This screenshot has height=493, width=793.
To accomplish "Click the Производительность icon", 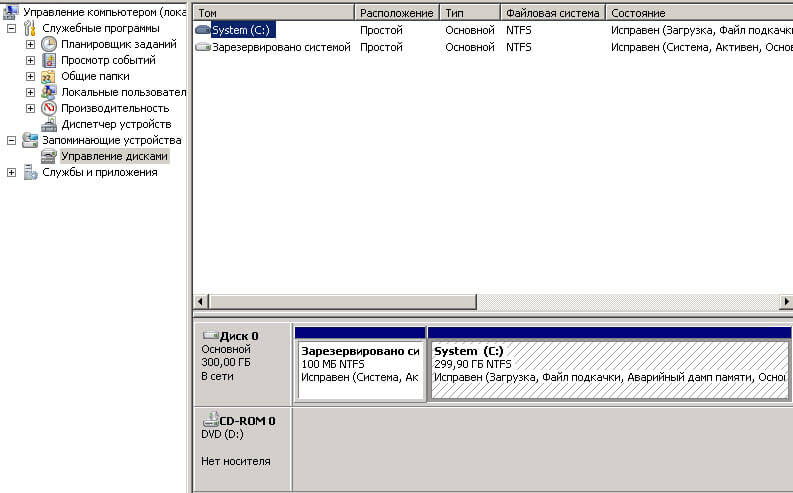I will (x=49, y=108).
